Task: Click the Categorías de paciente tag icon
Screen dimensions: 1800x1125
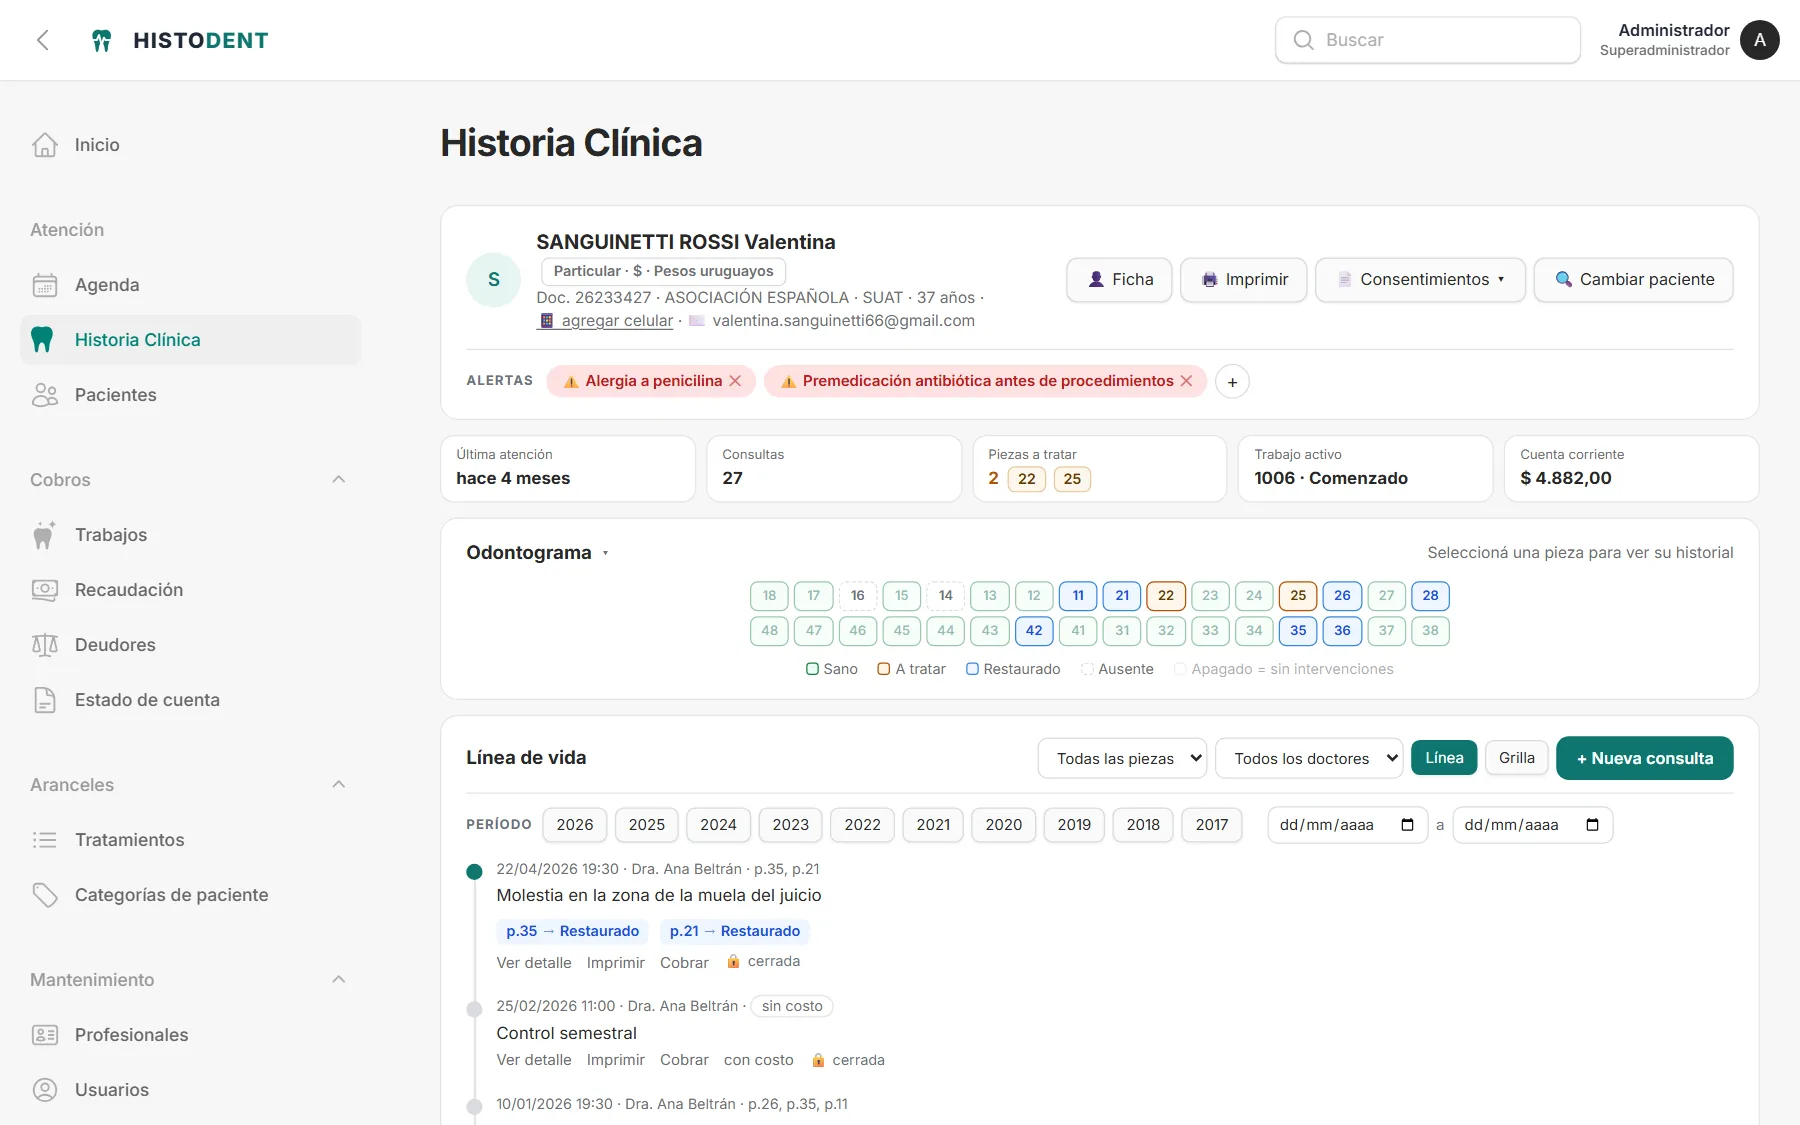Action: (45, 895)
